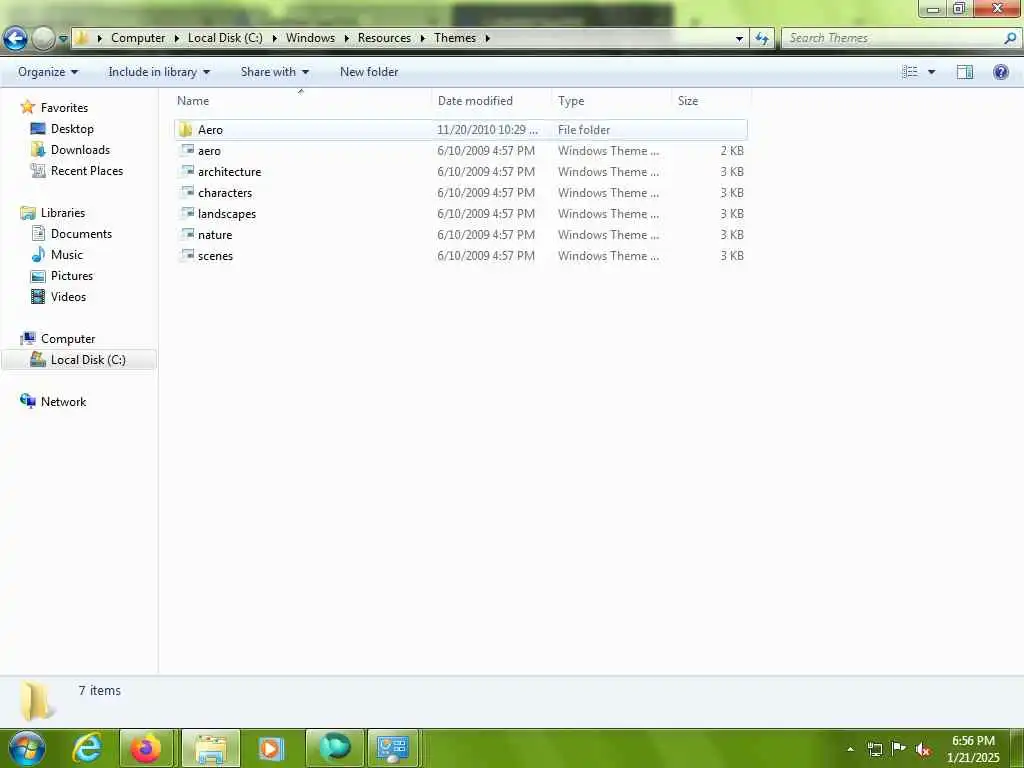
Task: Open Action Center flag tray icon
Action: [x=899, y=749]
